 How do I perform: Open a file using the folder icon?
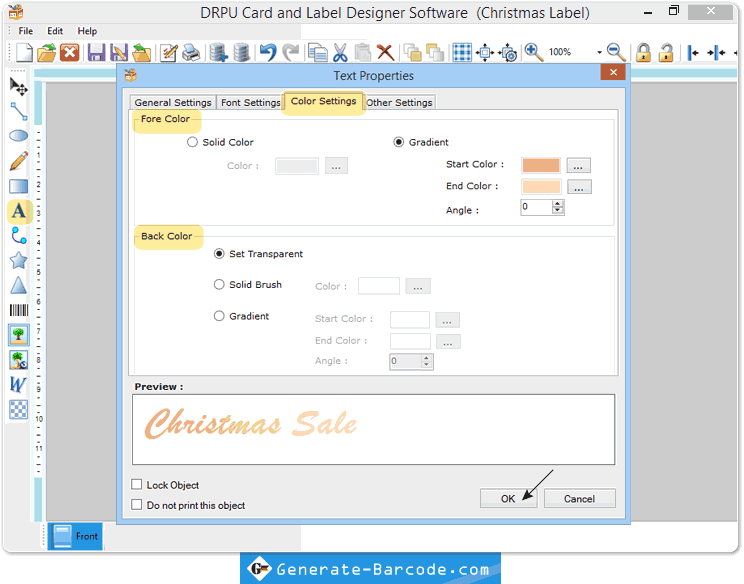click(x=46, y=52)
